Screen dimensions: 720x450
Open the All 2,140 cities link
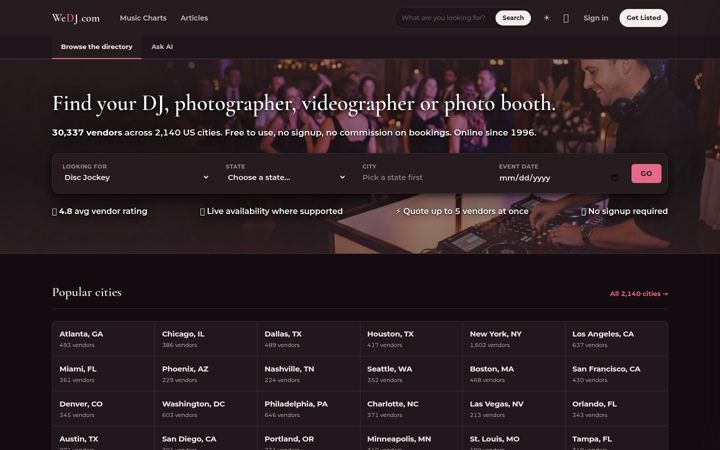(x=639, y=294)
